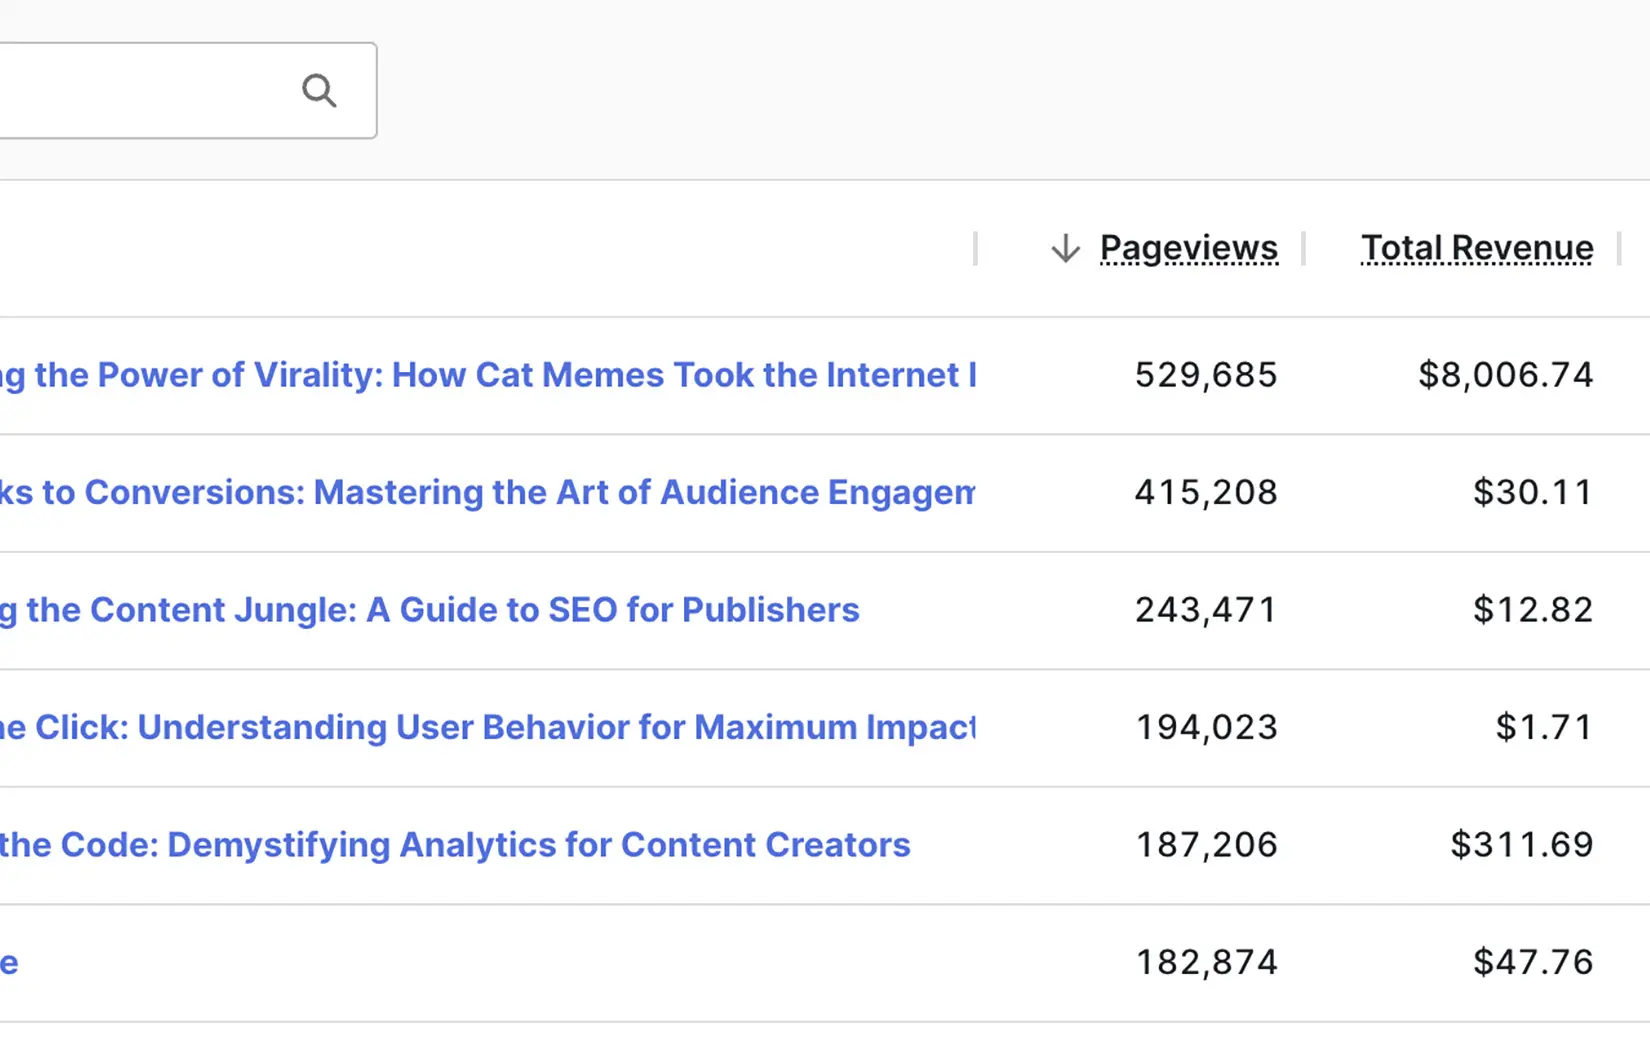Open the Guide to SEO for Publishers
The height and width of the screenshot is (1050, 1650).
(430, 610)
